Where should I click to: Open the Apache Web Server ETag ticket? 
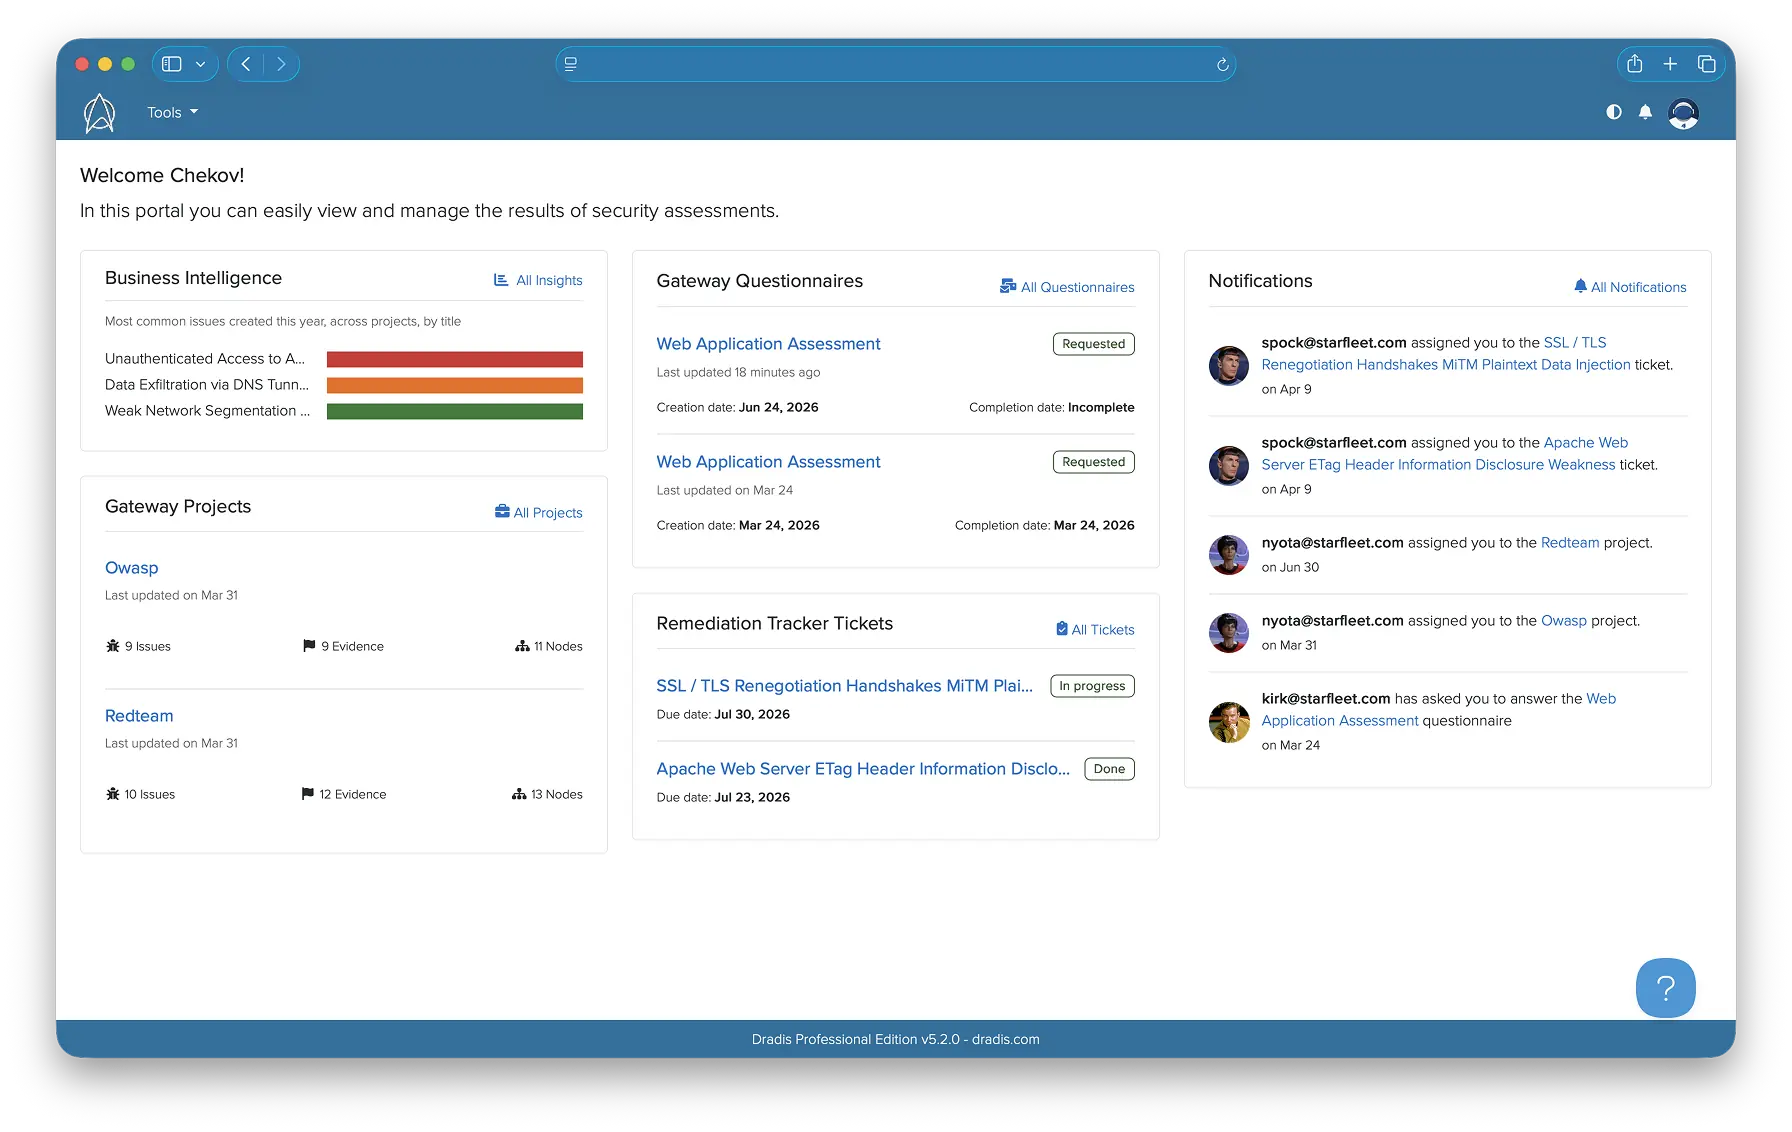click(863, 769)
